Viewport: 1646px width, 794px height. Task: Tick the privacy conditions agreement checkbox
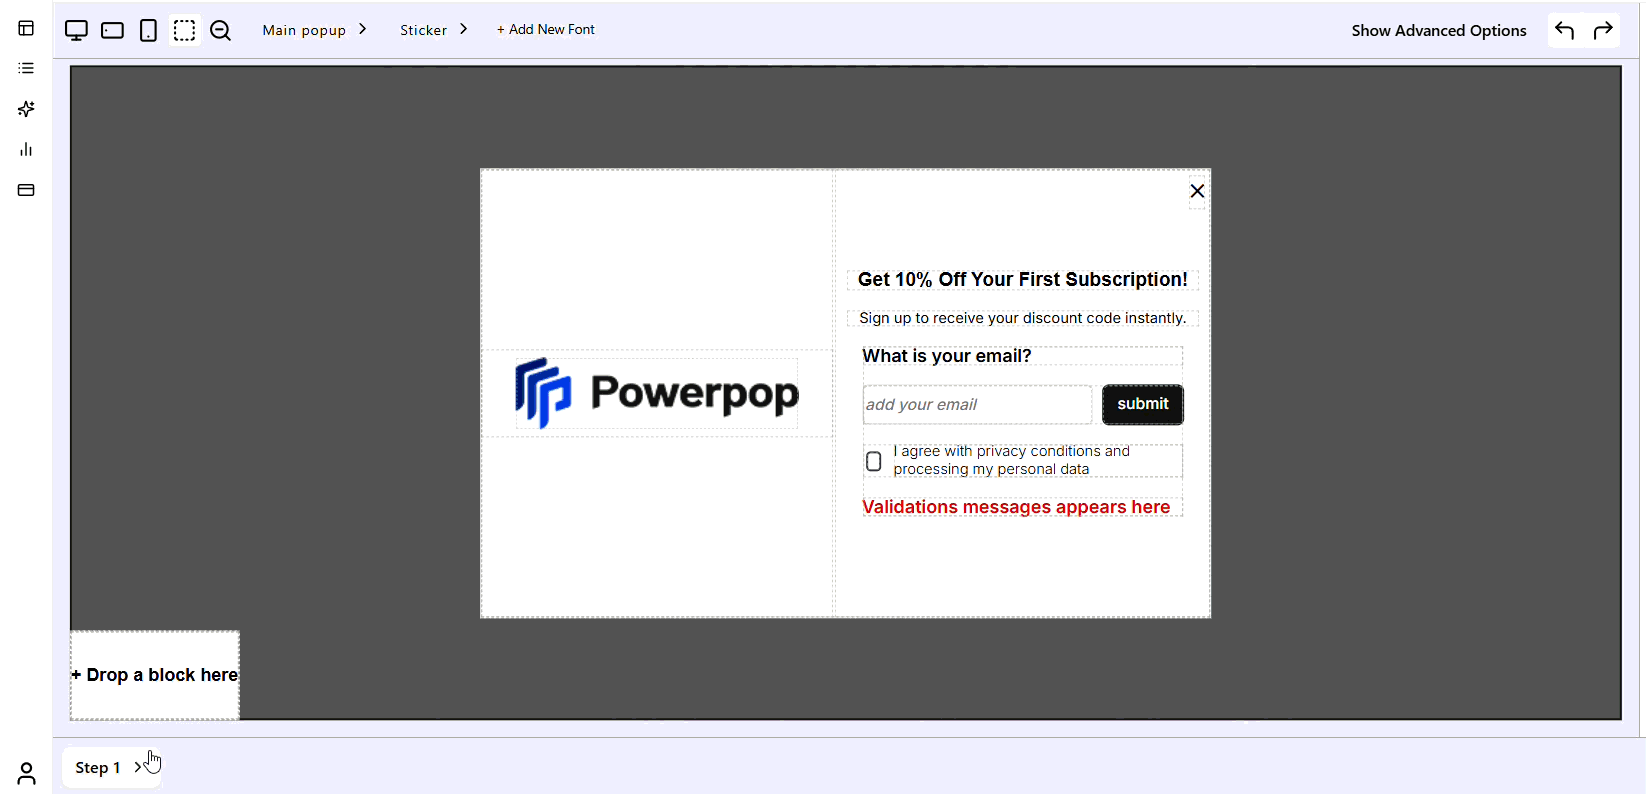pyautogui.click(x=873, y=461)
